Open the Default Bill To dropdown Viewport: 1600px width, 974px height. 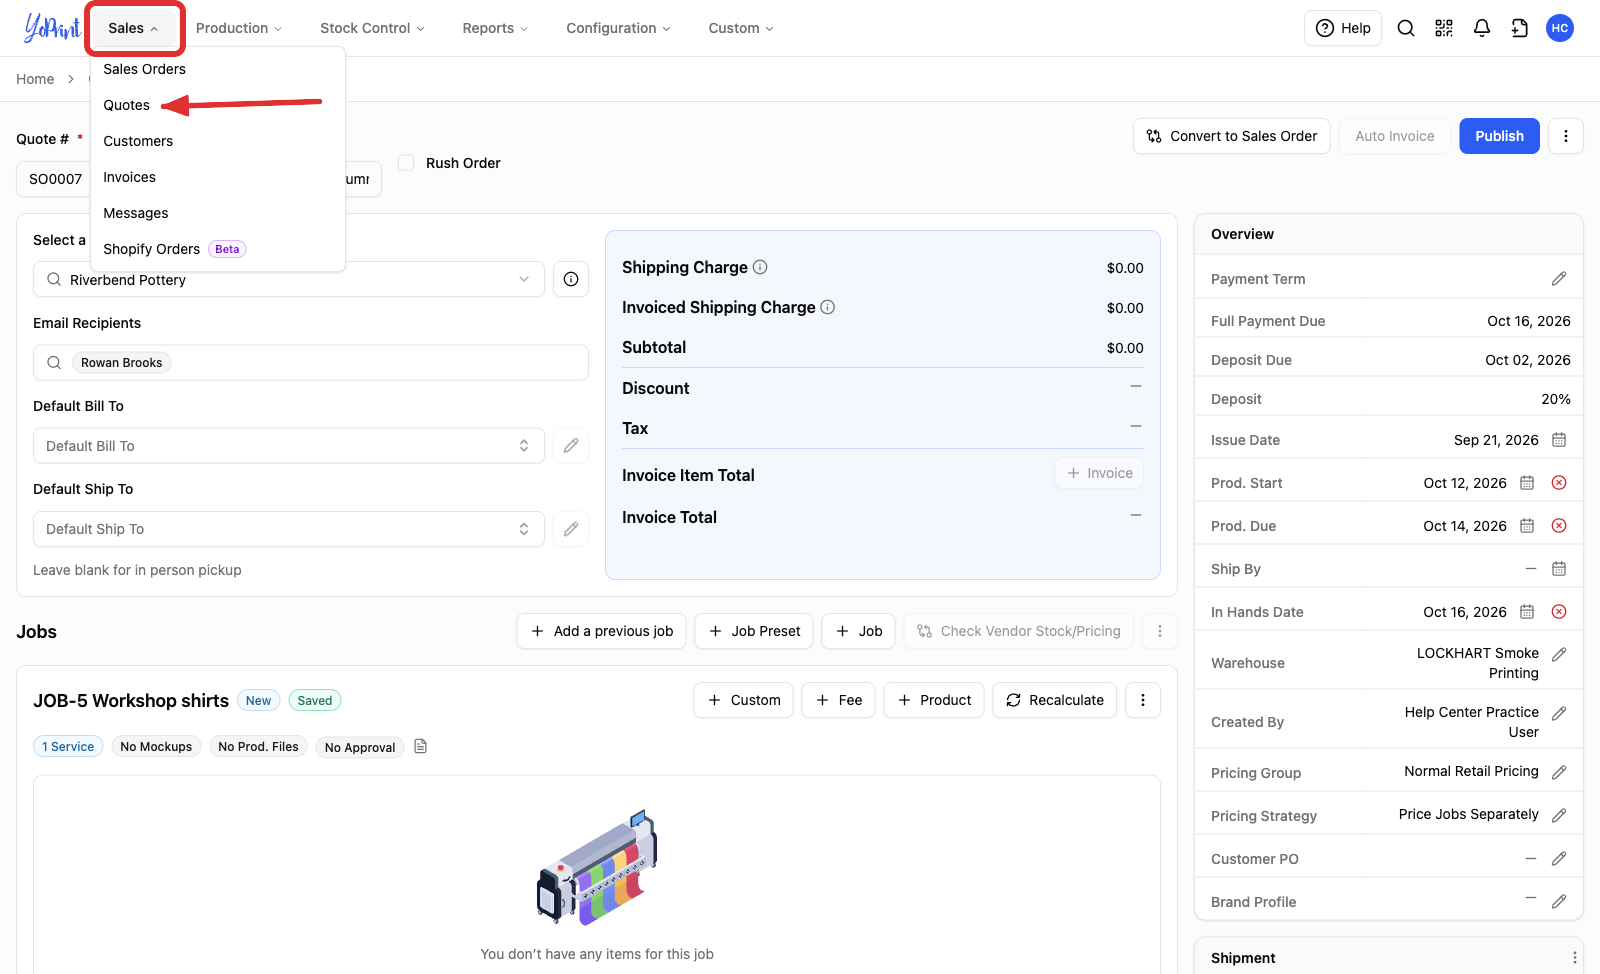(x=289, y=446)
